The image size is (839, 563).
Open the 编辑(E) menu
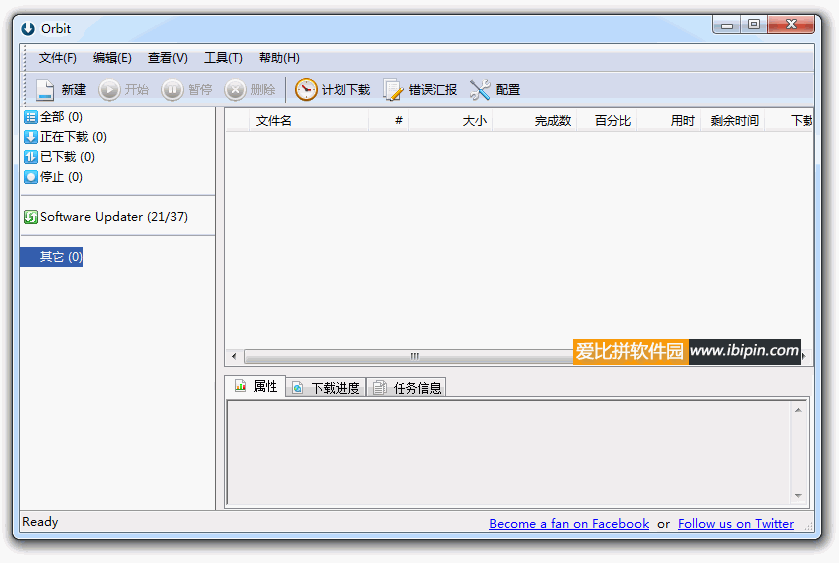click(x=112, y=58)
